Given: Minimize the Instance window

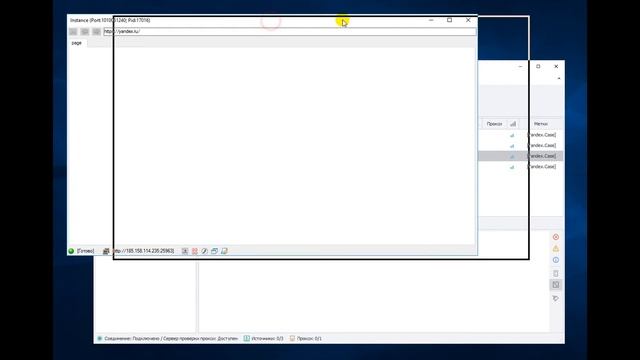Looking at the screenshot, I should [x=431, y=20].
